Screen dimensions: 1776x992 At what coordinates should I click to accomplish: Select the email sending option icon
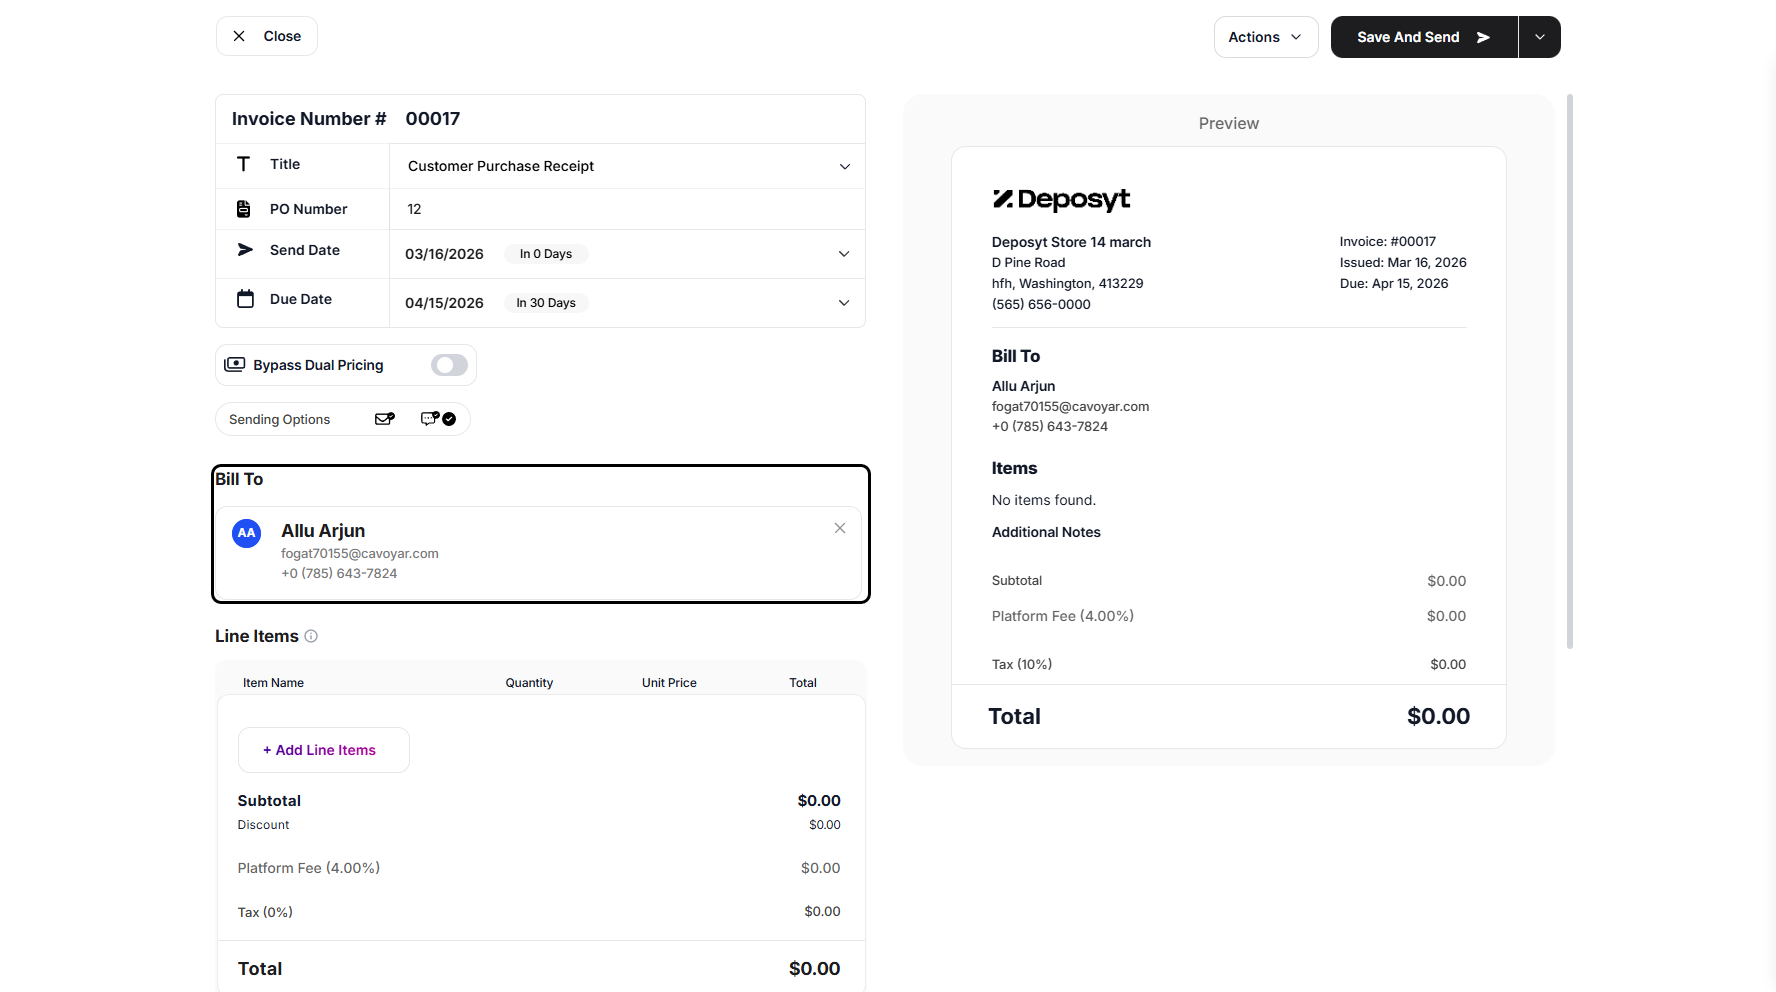pyautogui.click(x=385, y=419)
